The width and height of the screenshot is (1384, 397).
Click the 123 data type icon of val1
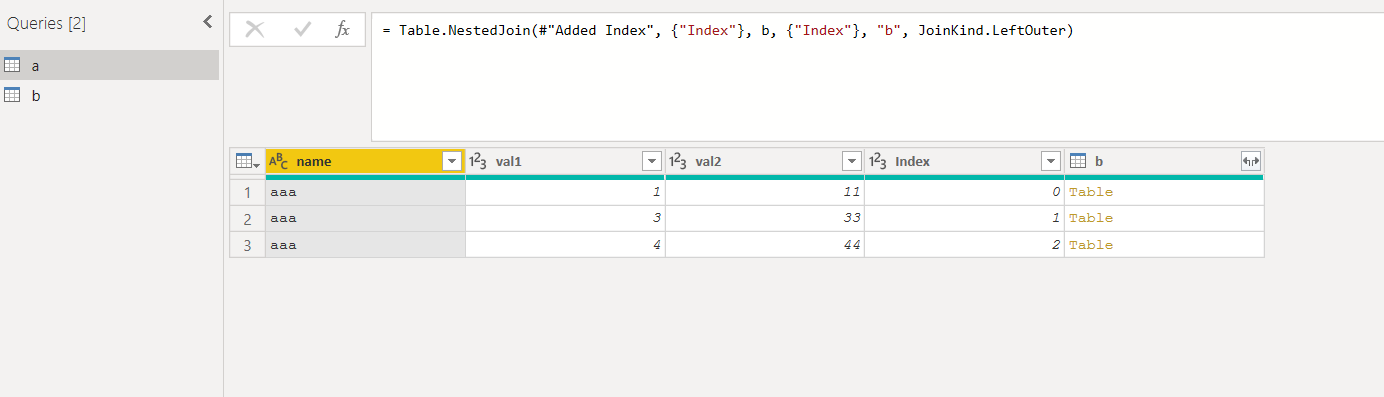478,161
